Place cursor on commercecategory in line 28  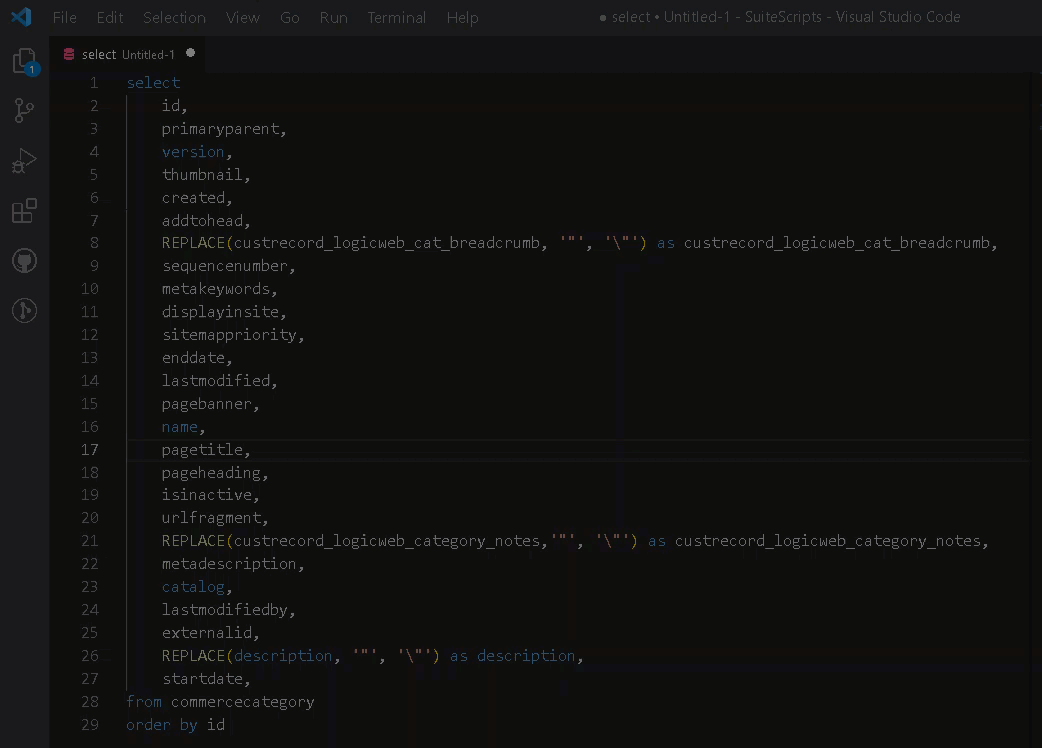coord(242,701)
